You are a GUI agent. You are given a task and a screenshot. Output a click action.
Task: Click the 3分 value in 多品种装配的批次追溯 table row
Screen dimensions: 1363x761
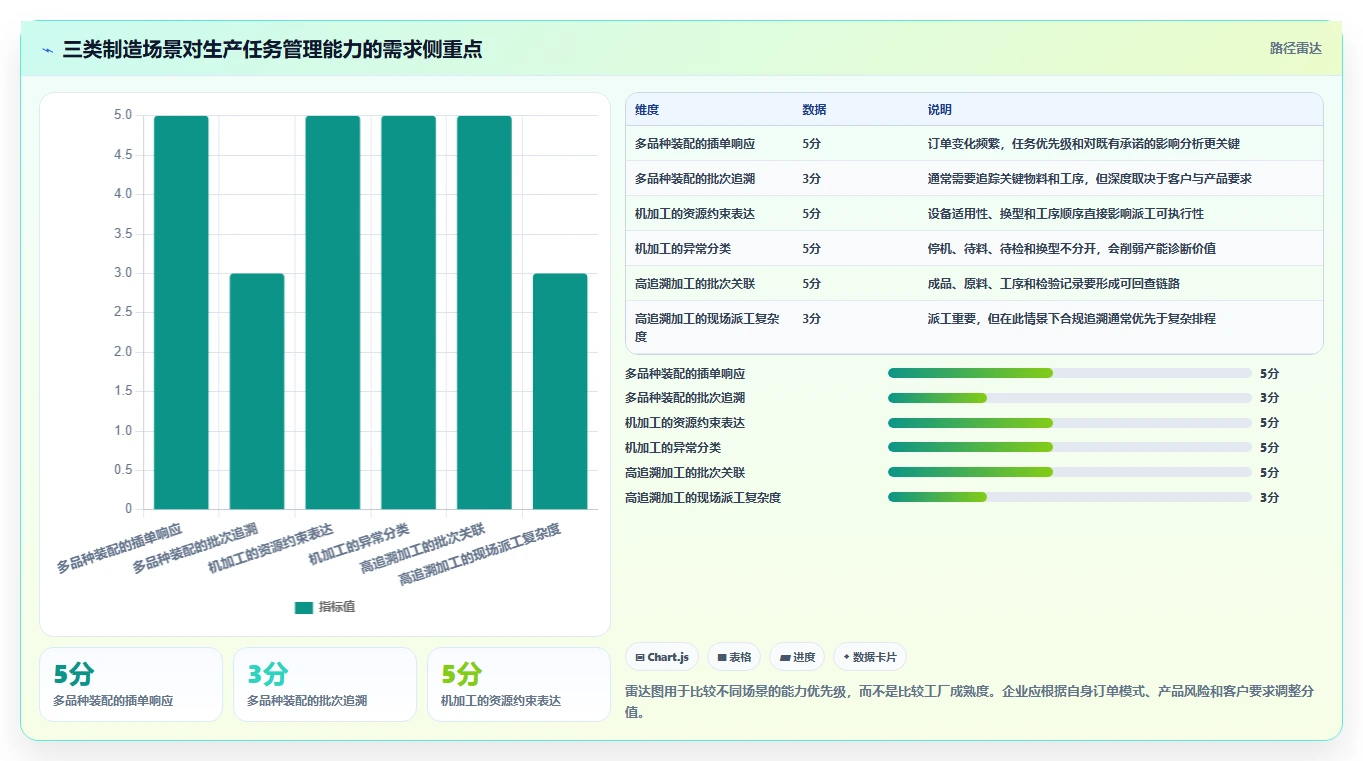point(811,179)
